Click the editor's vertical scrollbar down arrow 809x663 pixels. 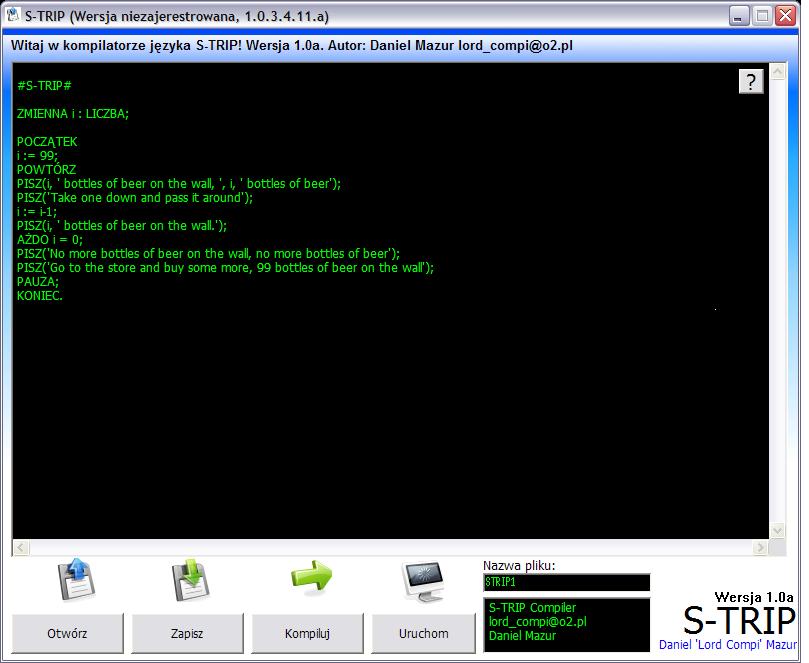click(x=778, y=530)
